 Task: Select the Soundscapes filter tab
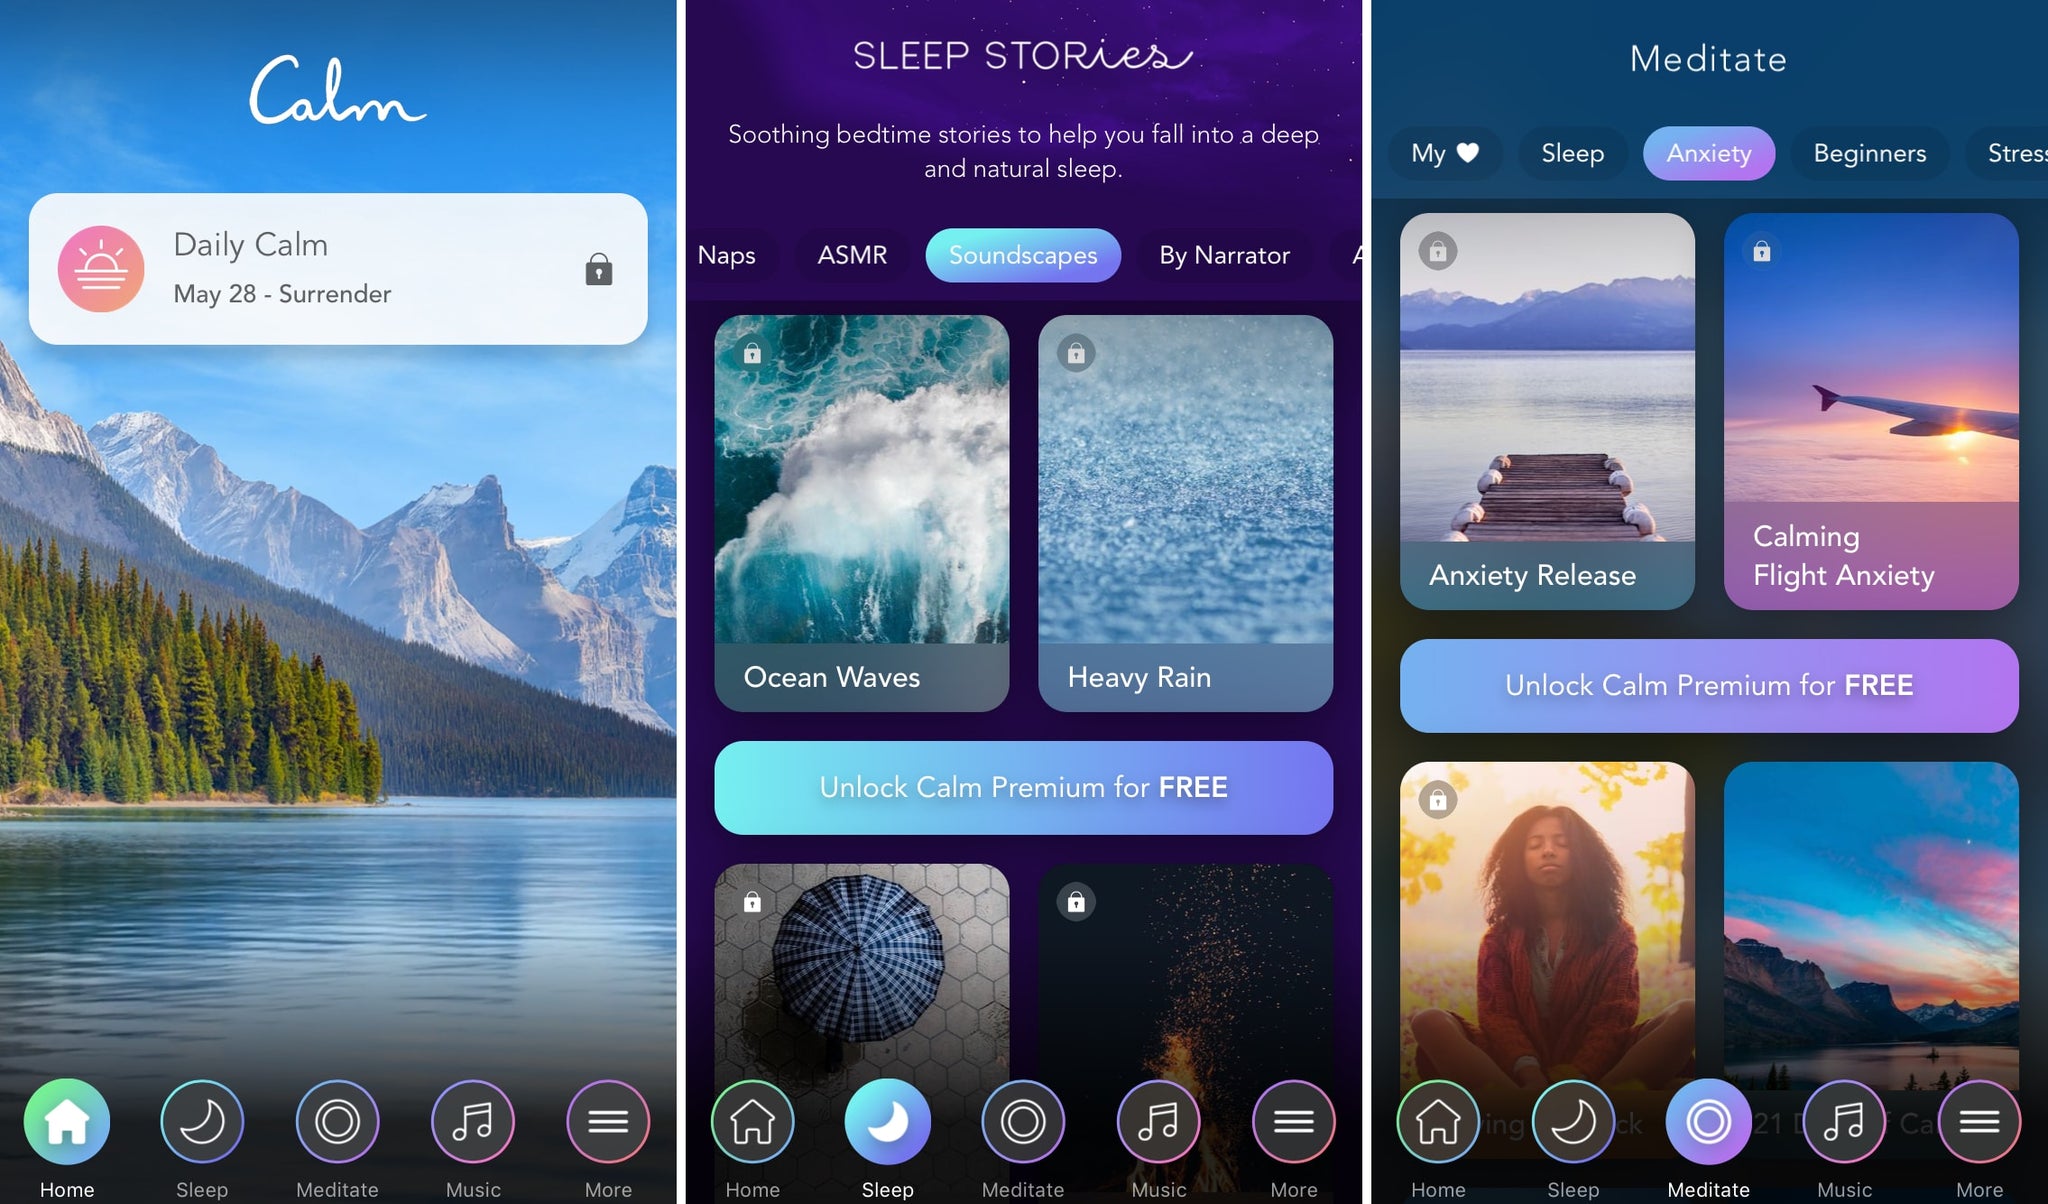[x=1022, y=255]
